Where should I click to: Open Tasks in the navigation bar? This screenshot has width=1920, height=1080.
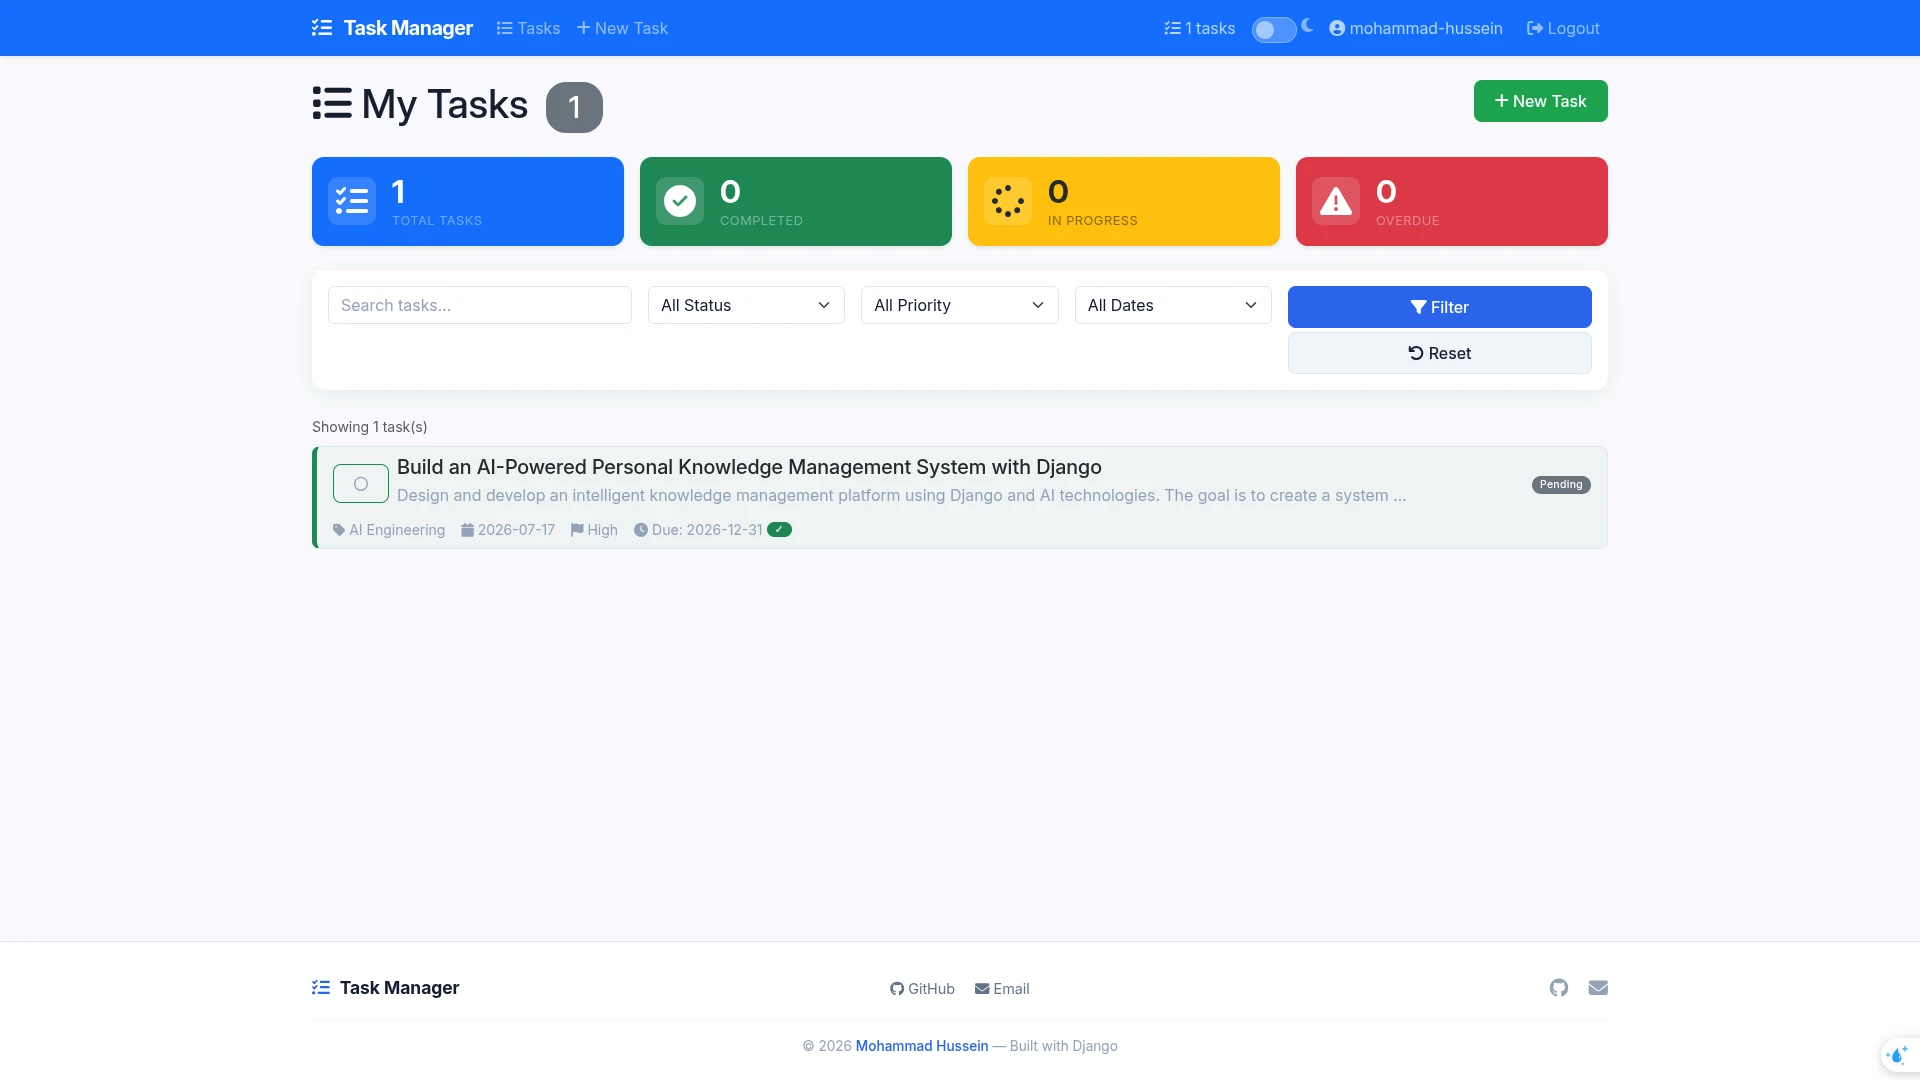click(528, 28)
